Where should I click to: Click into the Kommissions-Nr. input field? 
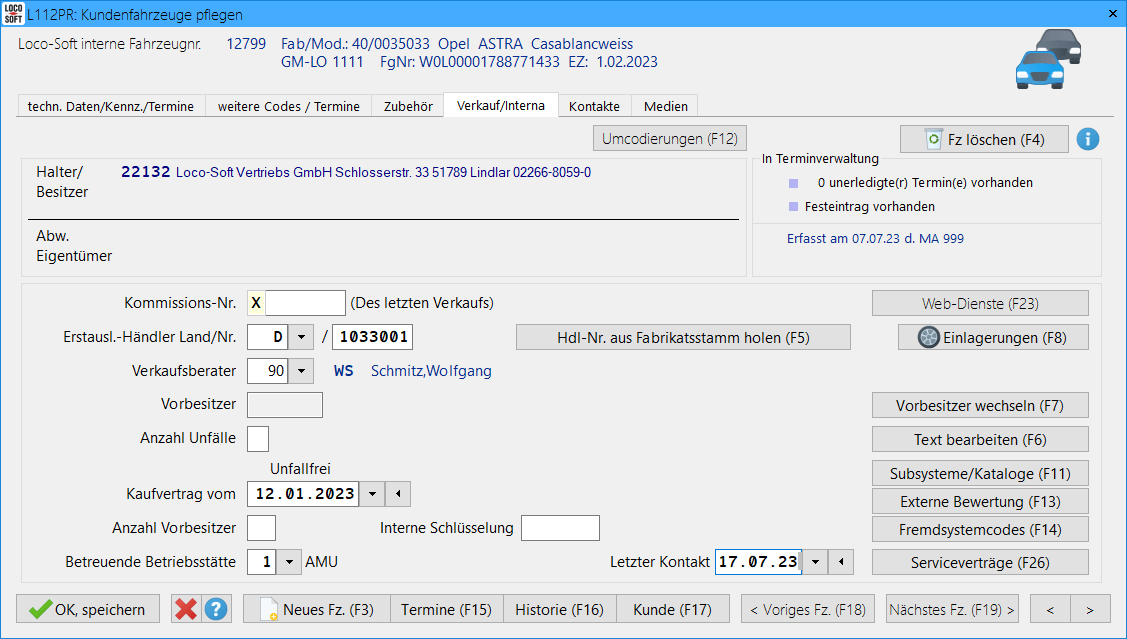(305, 303)
